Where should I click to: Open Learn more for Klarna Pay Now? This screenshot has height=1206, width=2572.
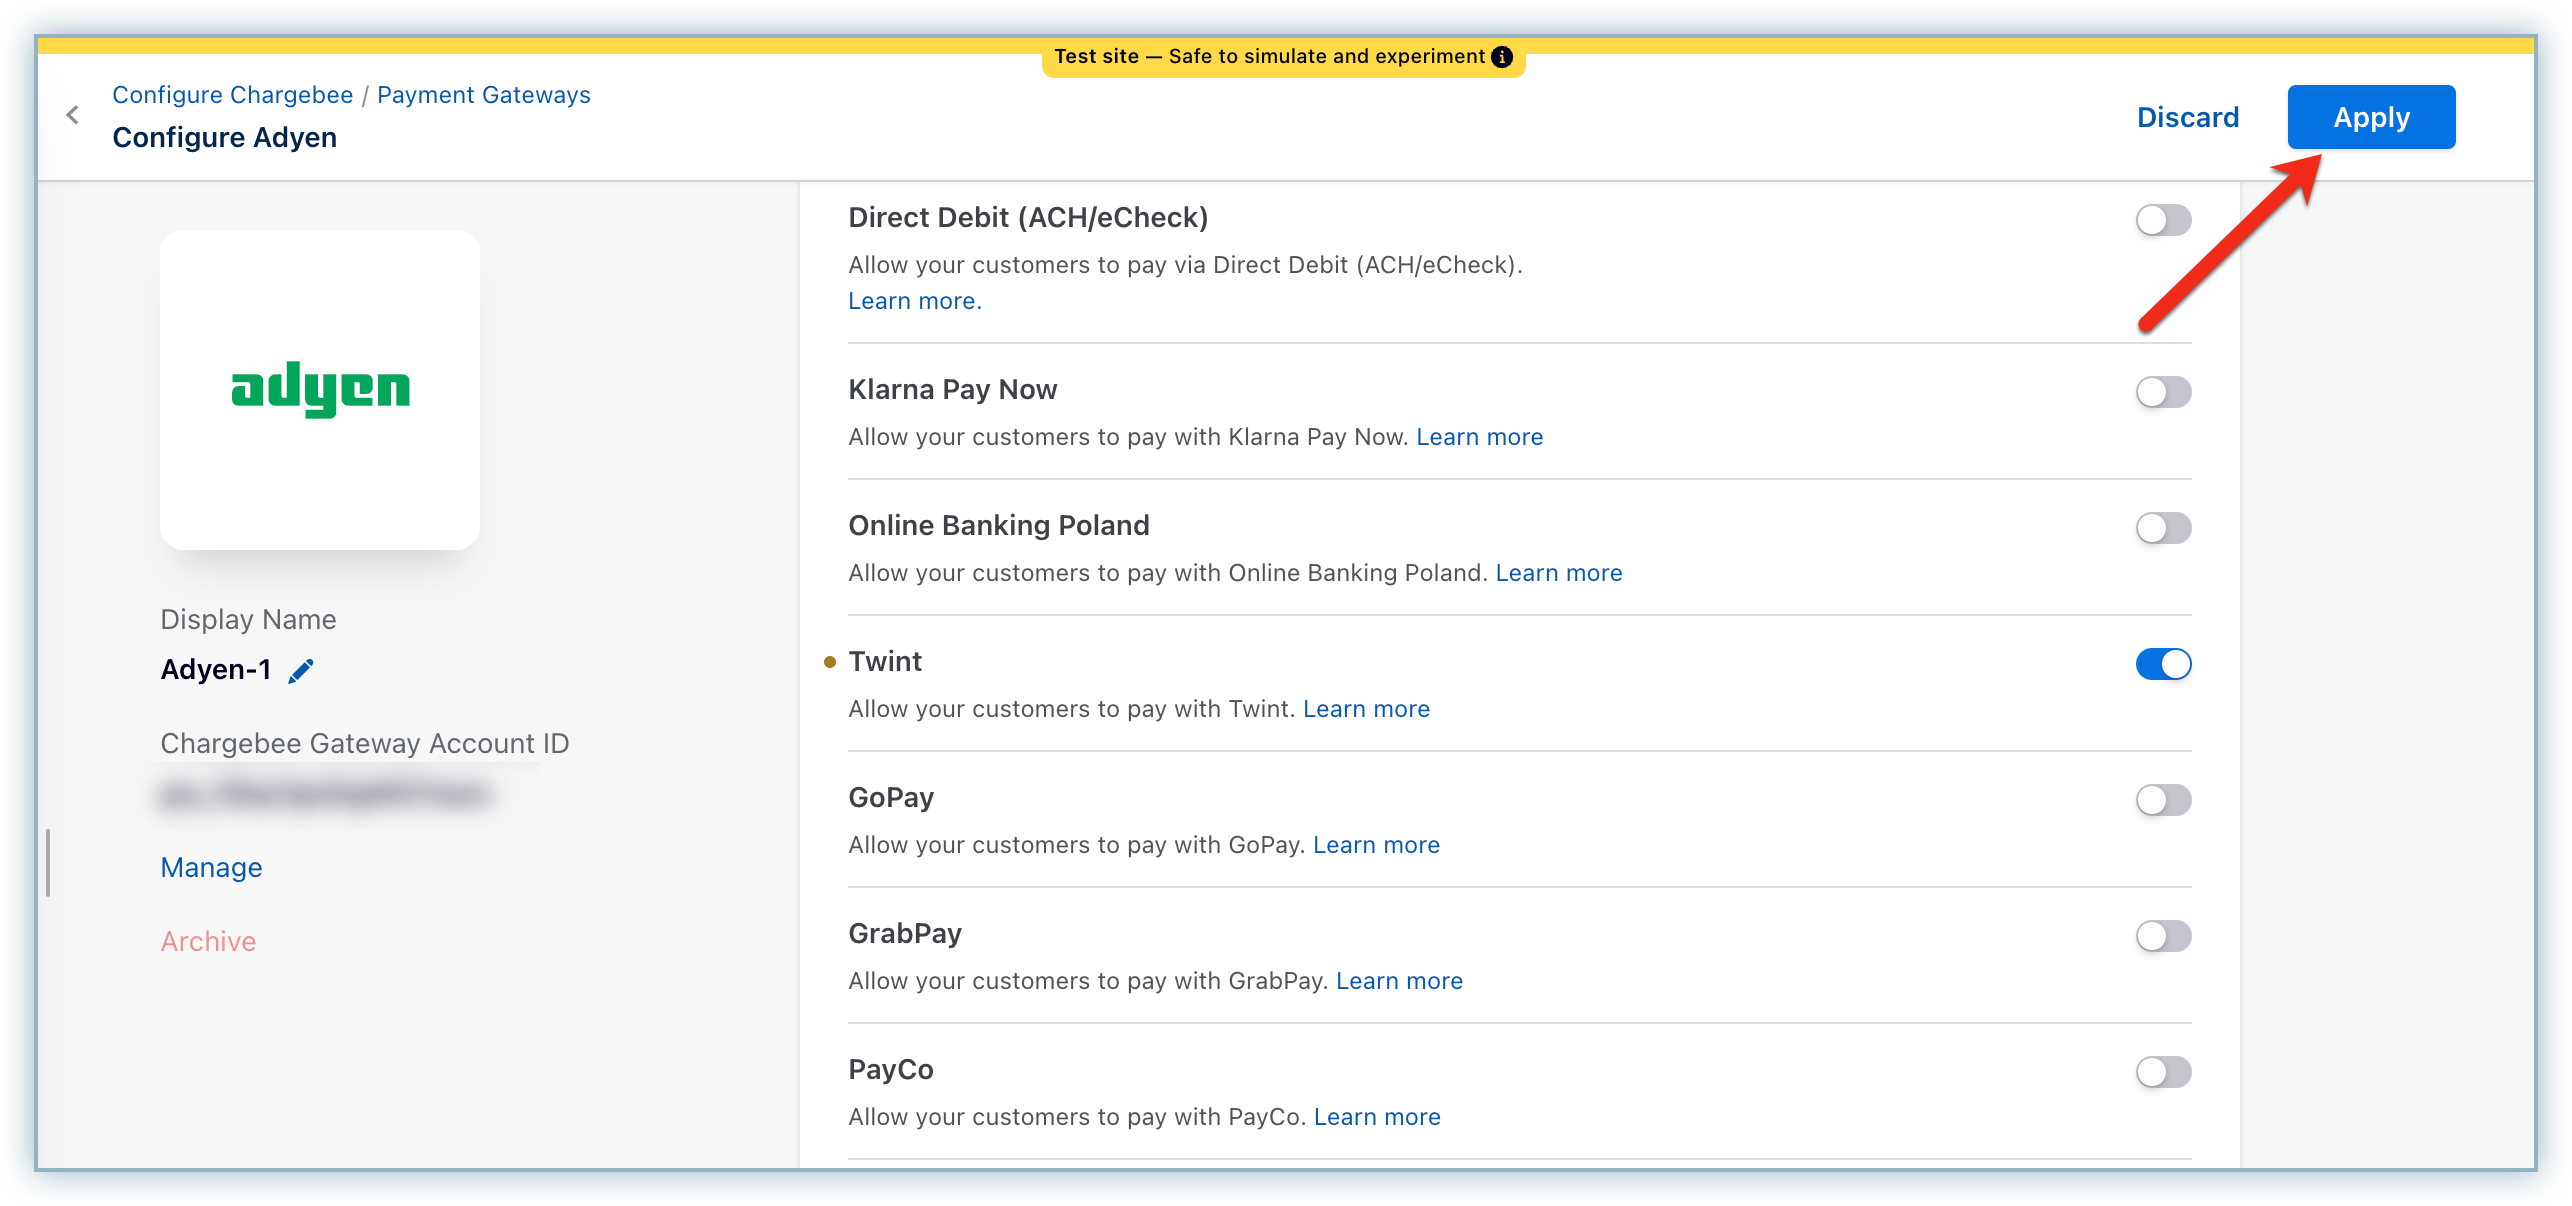coord(1479,437)
